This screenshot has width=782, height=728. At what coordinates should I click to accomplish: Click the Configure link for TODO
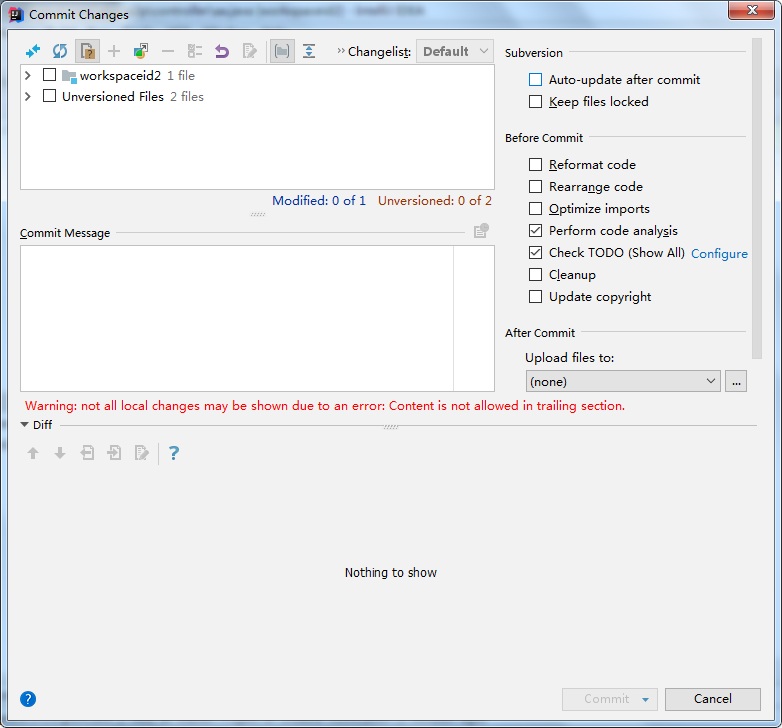pos(719,253)
